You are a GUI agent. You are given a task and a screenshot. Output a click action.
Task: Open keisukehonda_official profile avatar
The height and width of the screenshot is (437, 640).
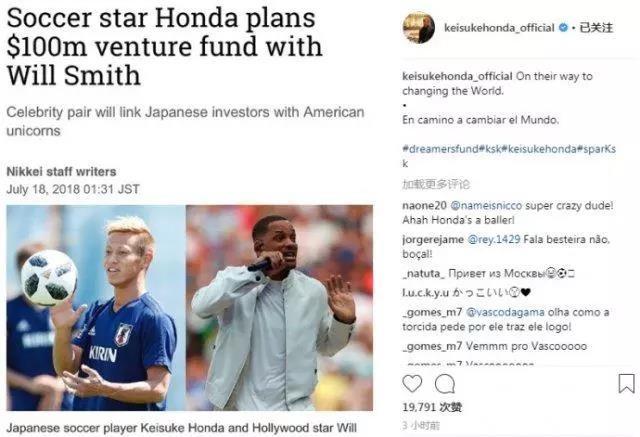[418, 28]
